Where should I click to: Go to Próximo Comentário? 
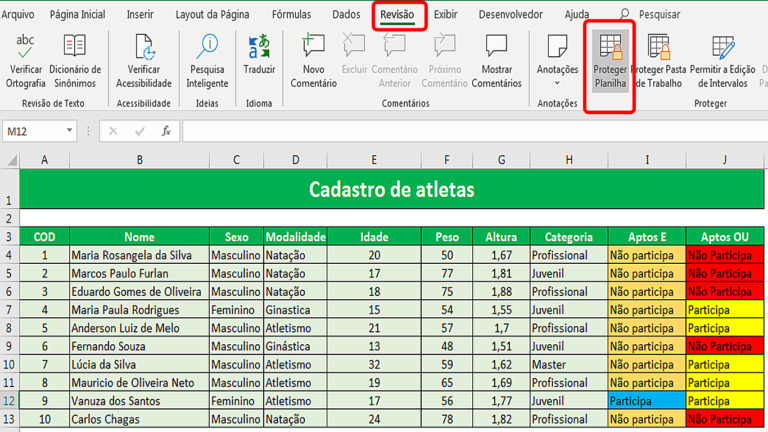444,61
